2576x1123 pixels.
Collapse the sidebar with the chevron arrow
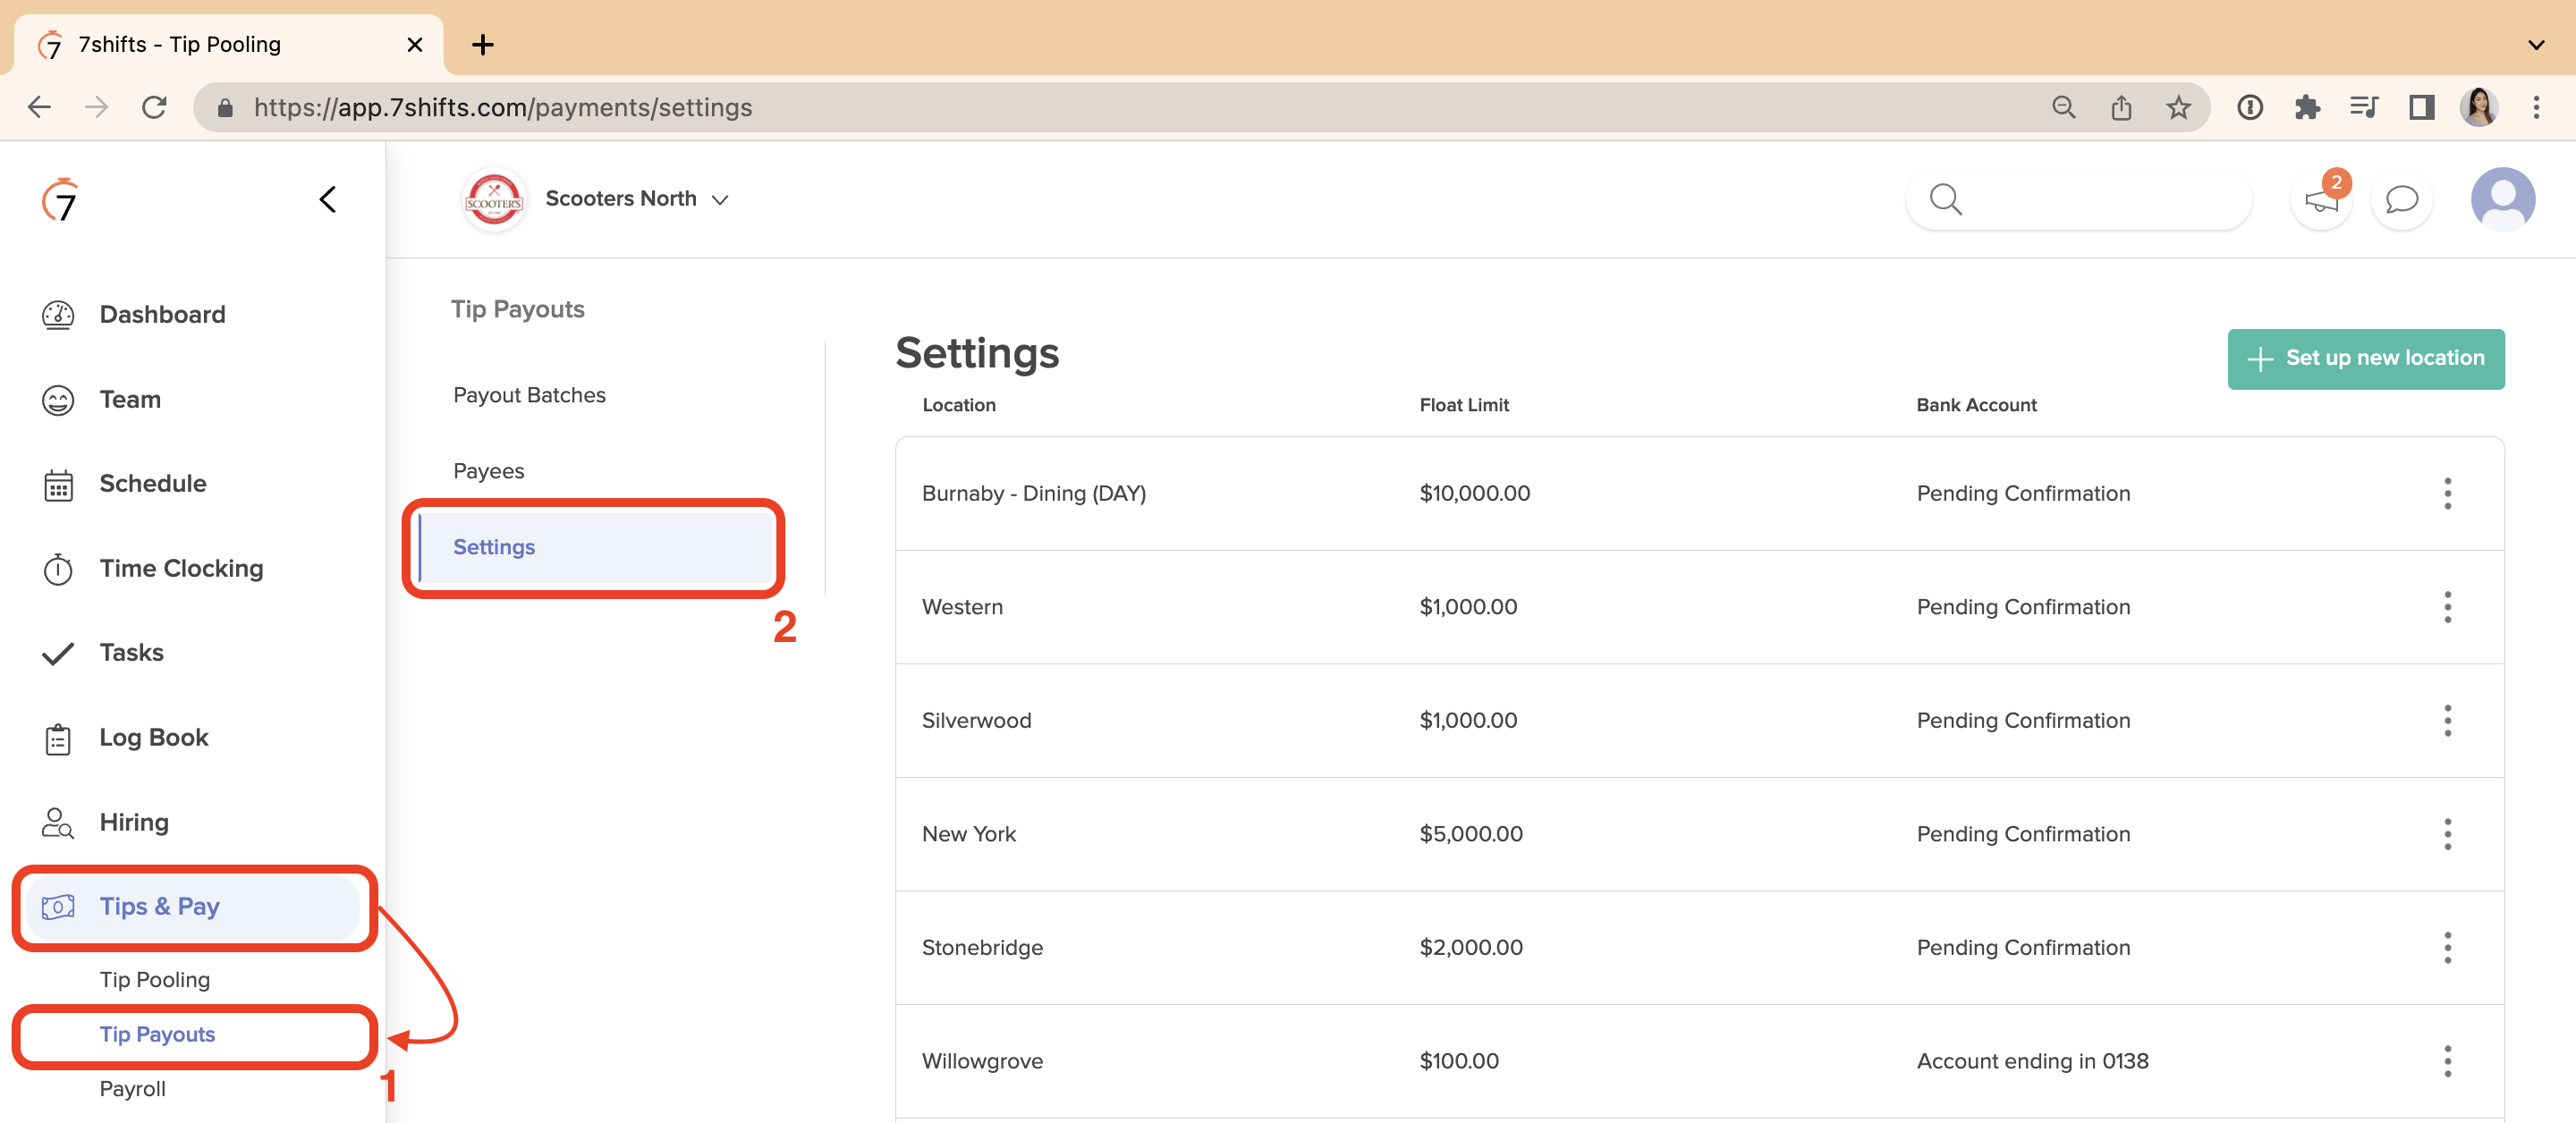327,199
